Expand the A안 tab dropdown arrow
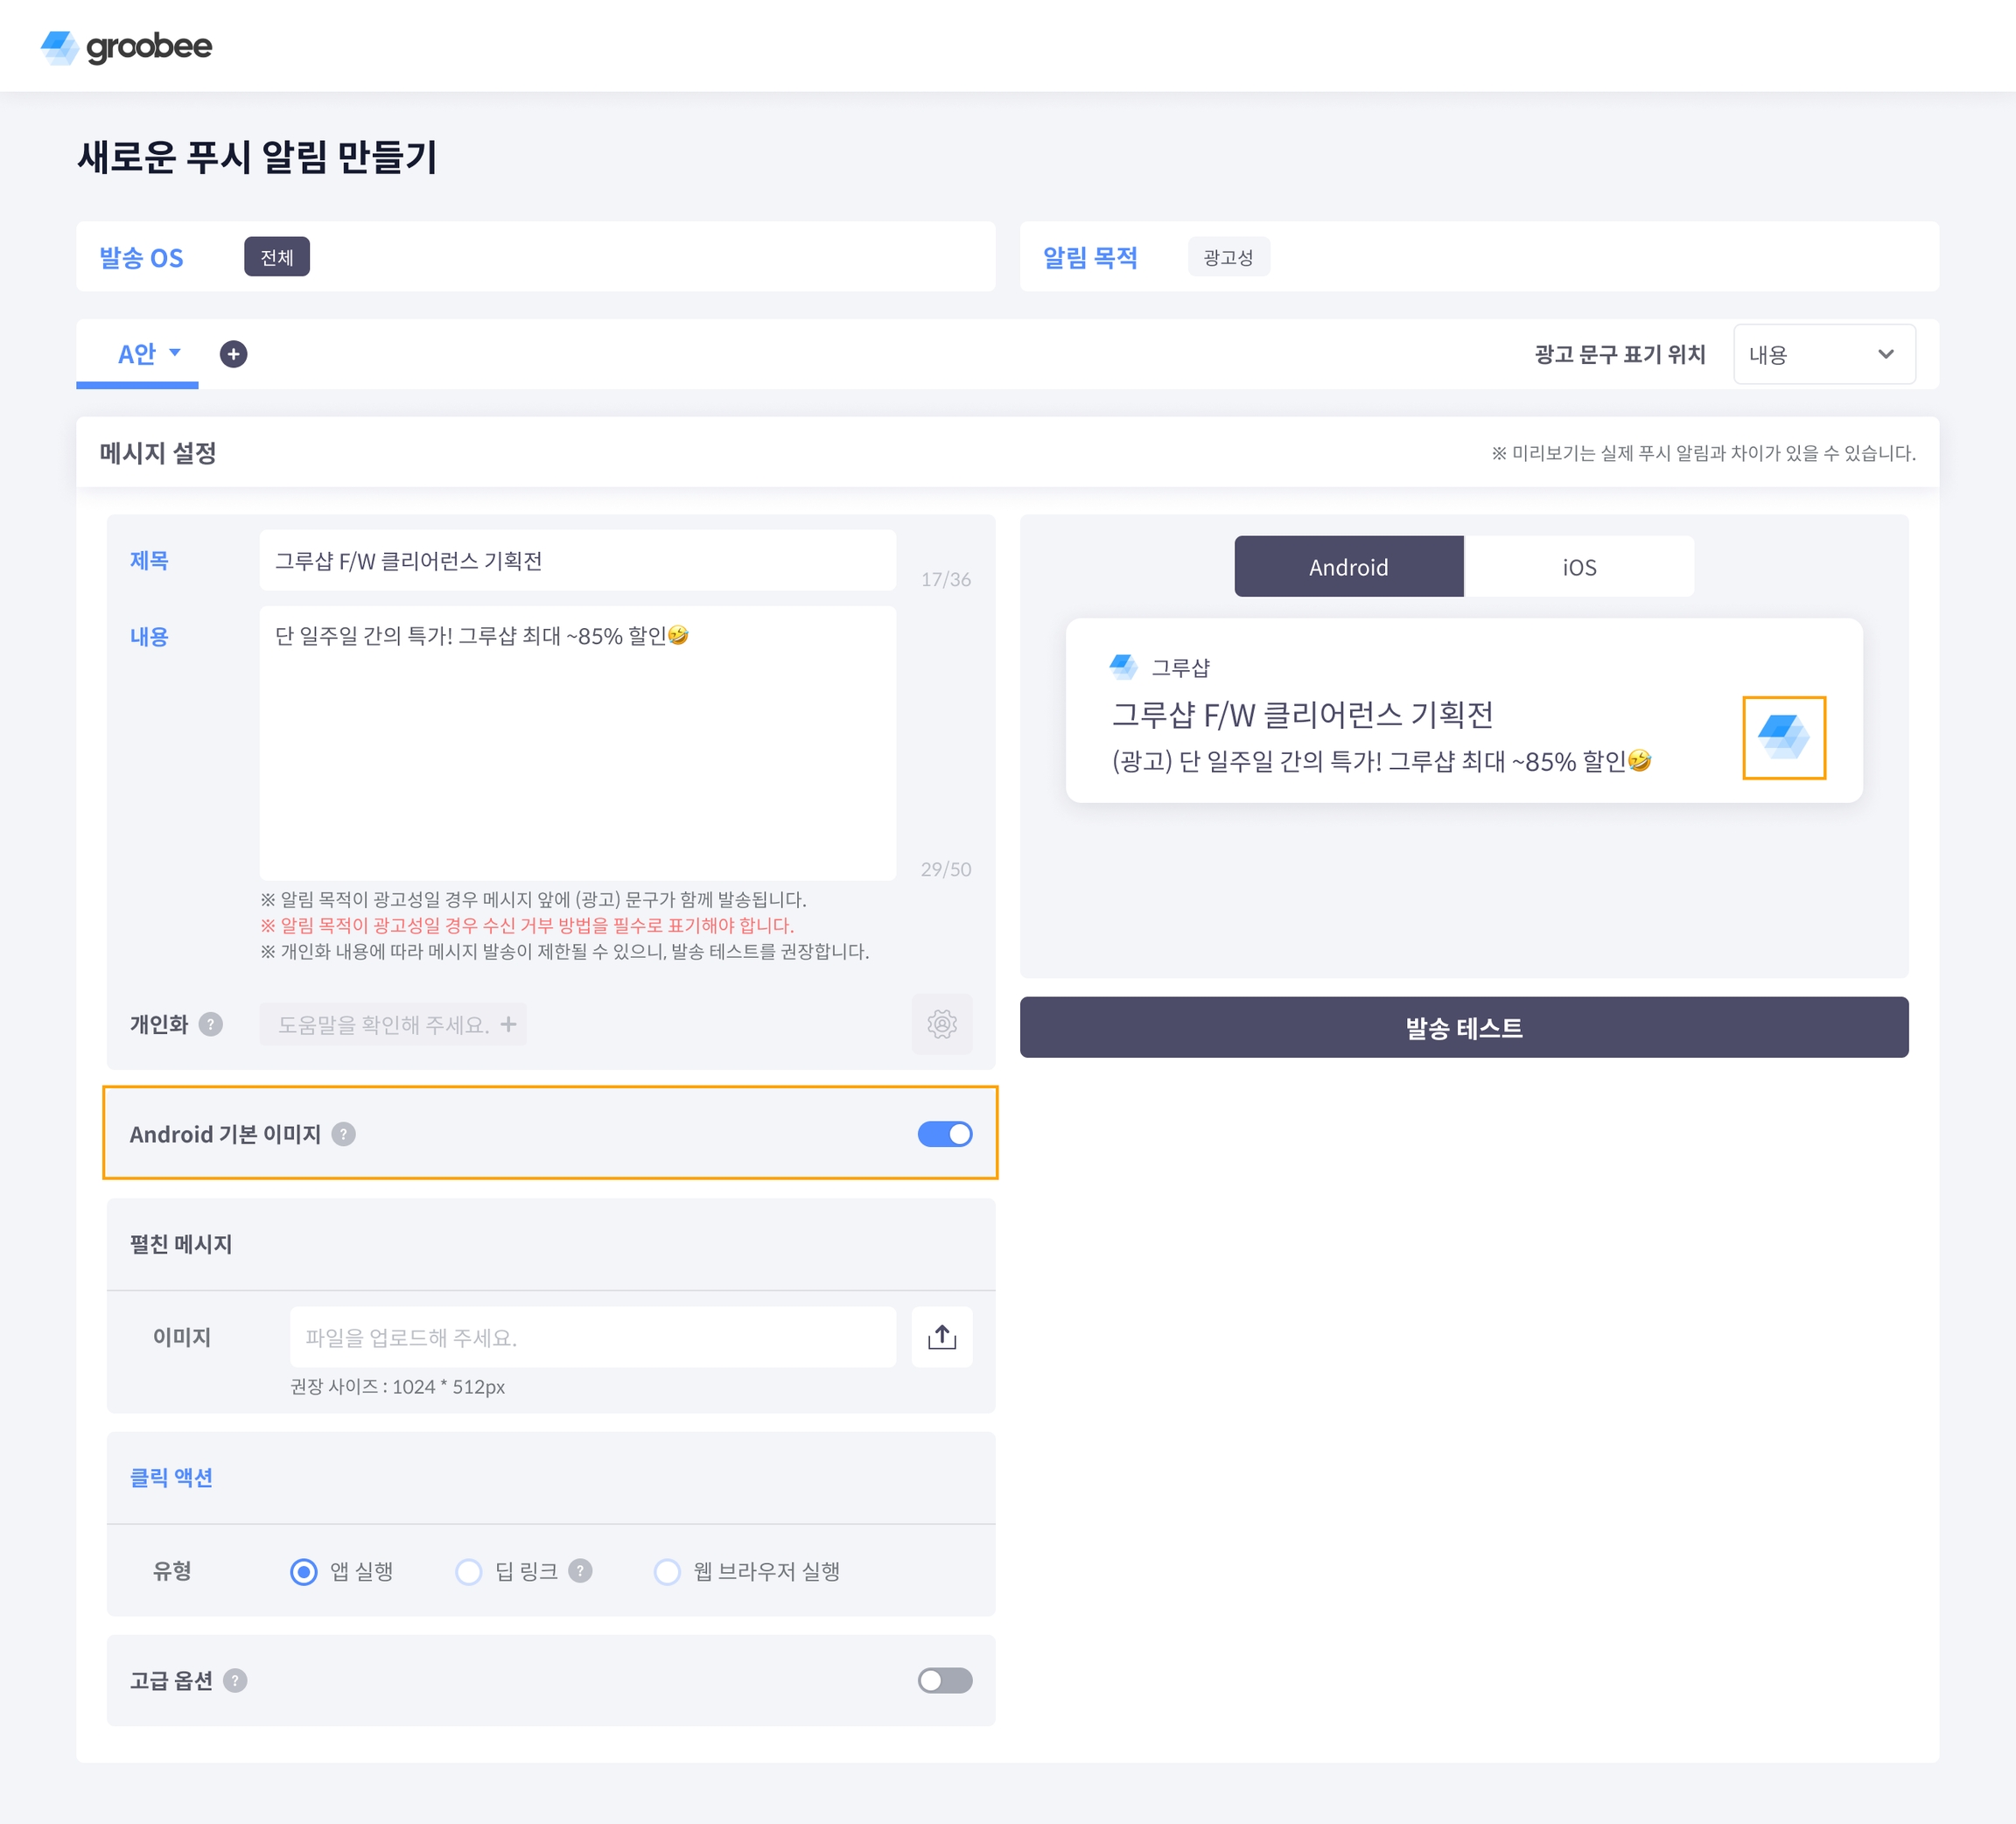2016x1824 pixels. [x=175, y=353]
